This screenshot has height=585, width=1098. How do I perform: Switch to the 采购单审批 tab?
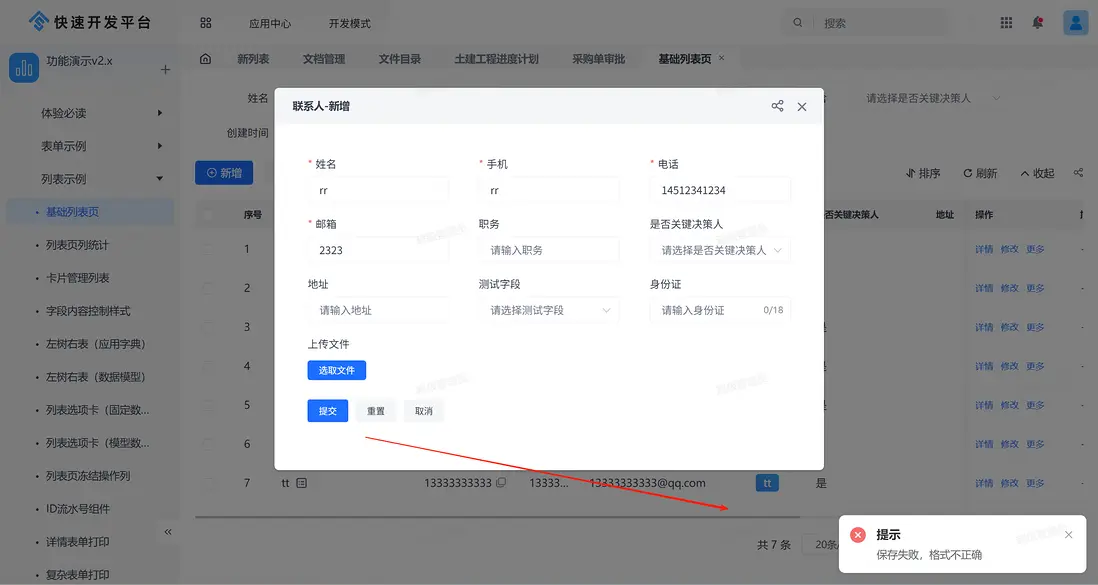(599, 58)
